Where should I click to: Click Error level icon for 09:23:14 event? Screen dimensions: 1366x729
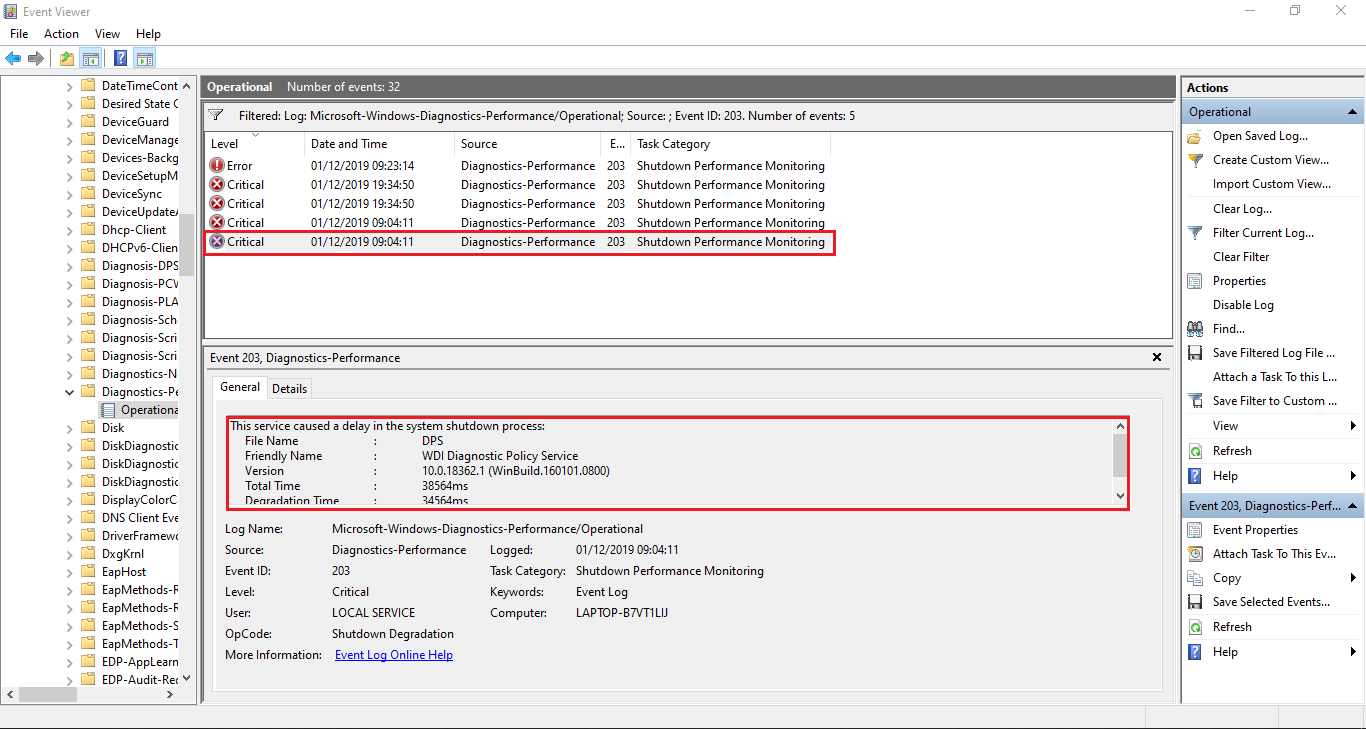tap(217, 166)
